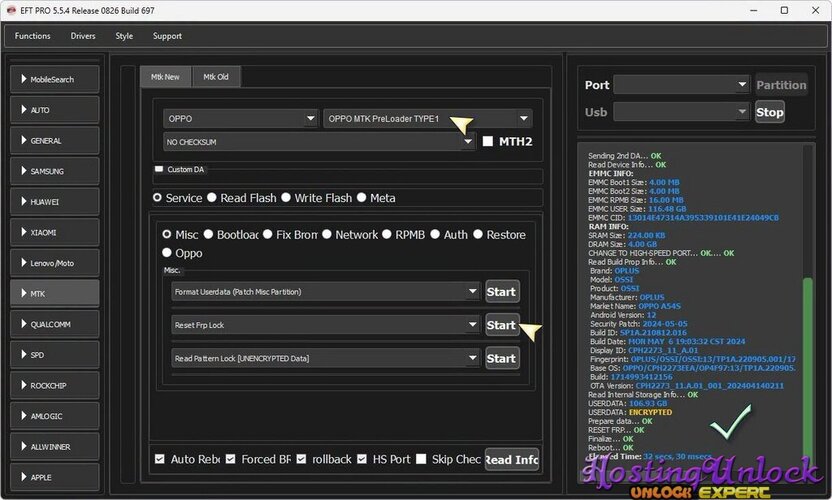The height and width of the screenshot is (500, 832).
Task: Toggle the HS Port checkbox
Action: pyautogui.click(x=362, y=459)
